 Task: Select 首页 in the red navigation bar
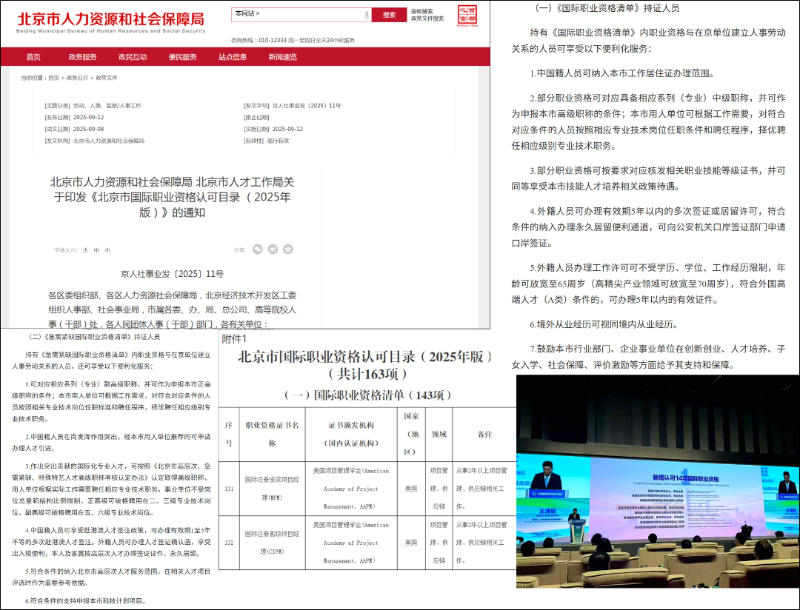click(34, 59)
